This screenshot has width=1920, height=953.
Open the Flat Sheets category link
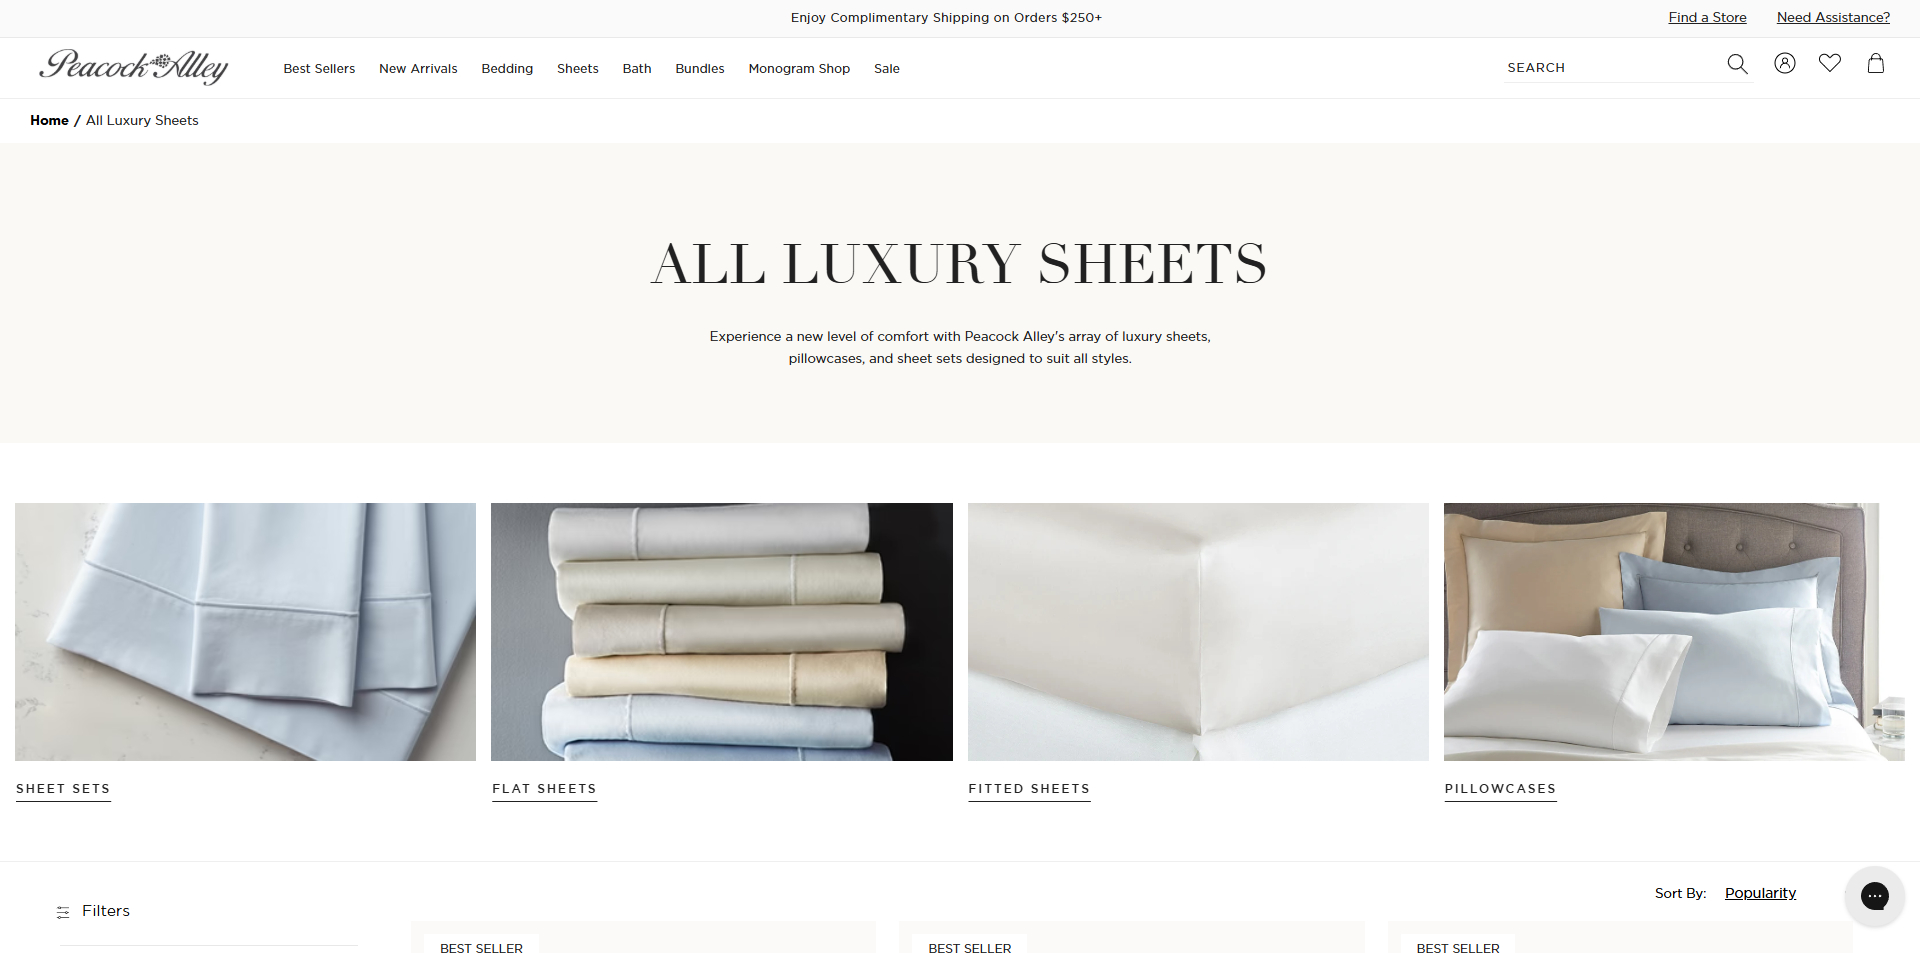(x=544, y=789)
